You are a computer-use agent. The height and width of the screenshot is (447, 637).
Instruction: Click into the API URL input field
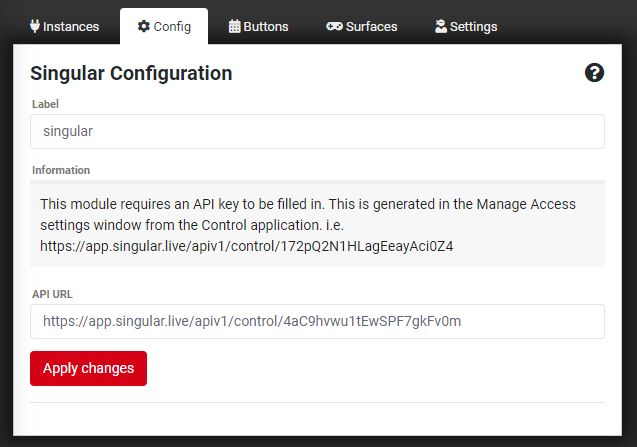coord(317,321)
